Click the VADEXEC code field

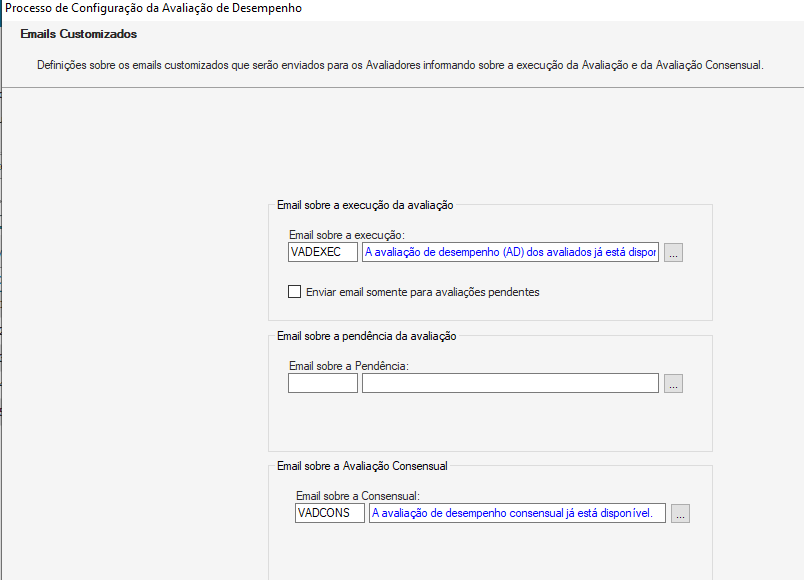click(x=322, y=253)
